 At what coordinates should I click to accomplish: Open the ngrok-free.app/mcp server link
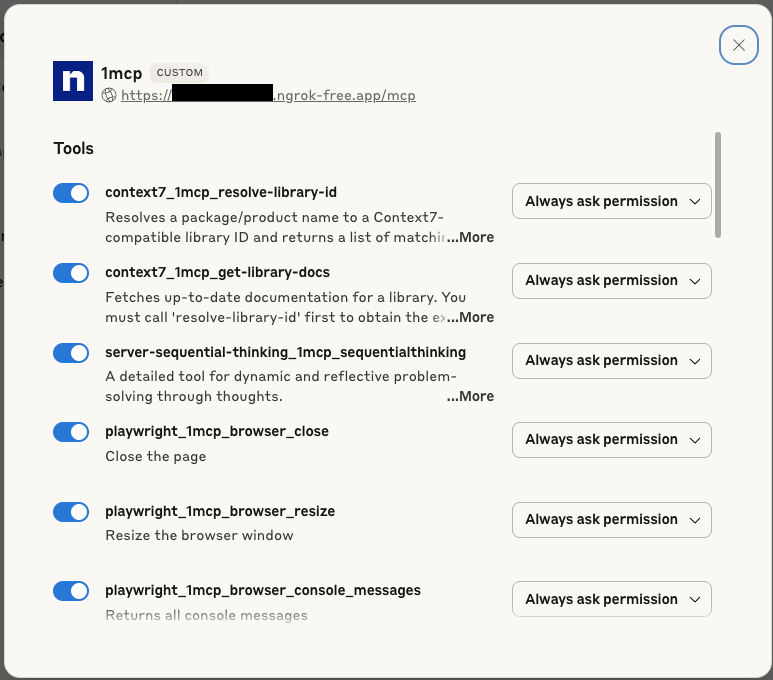(268, 95)
